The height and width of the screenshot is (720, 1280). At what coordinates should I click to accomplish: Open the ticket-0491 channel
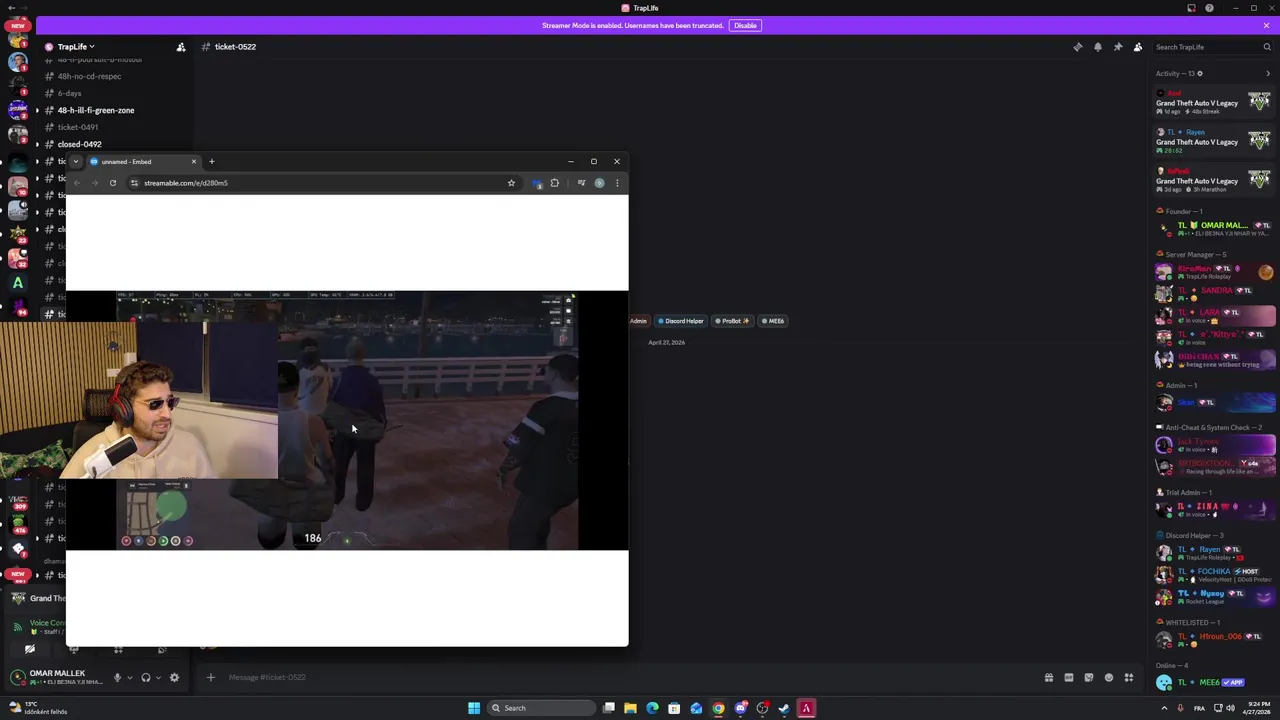(x=78, y=127)
